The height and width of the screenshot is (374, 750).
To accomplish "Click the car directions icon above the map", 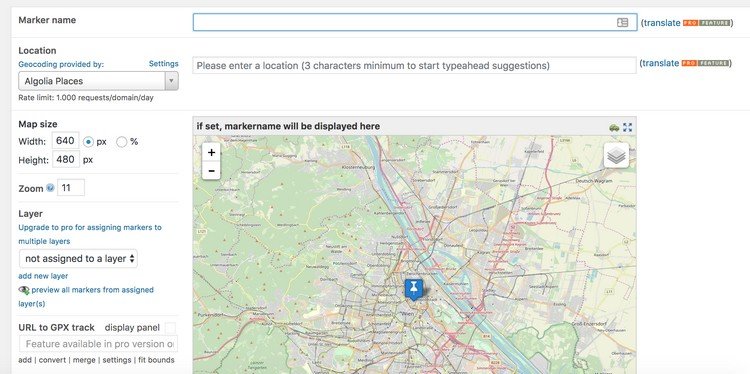I will pos(614,127).
